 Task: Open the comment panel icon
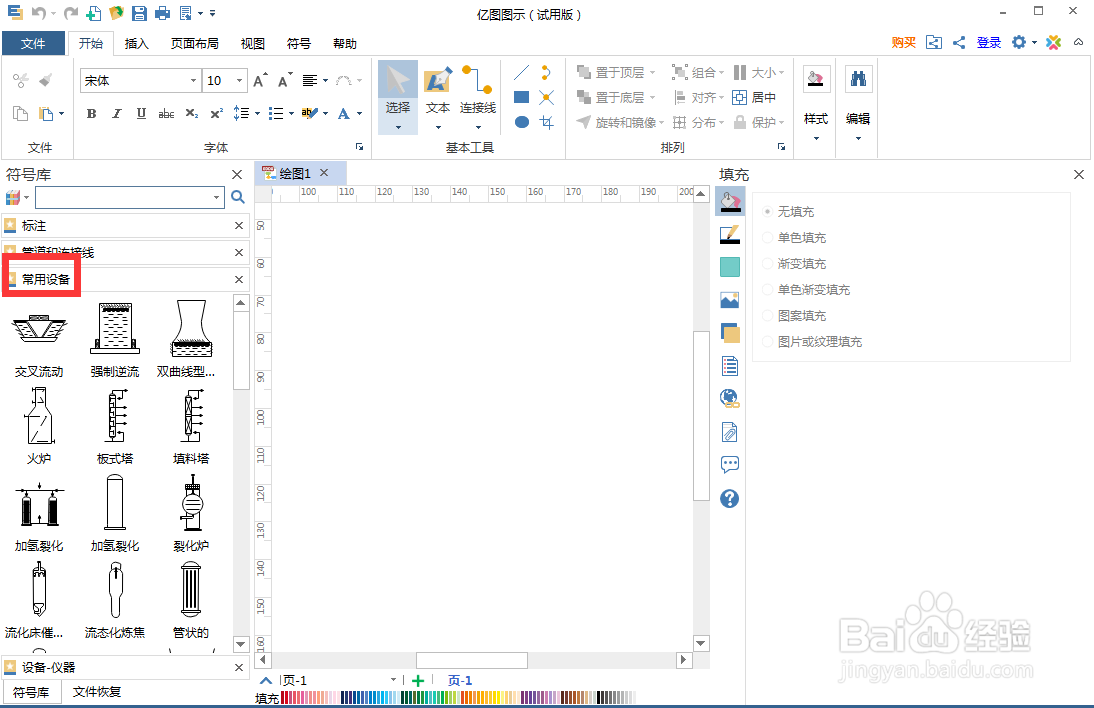[x=729, y=464]
